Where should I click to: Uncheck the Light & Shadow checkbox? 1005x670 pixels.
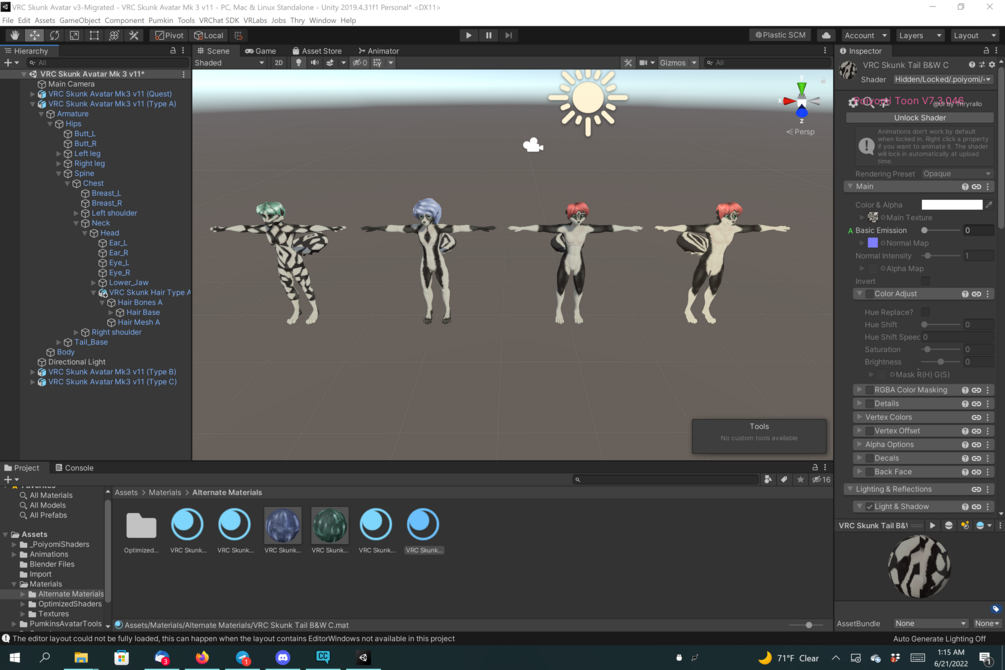tap(869, 507)
